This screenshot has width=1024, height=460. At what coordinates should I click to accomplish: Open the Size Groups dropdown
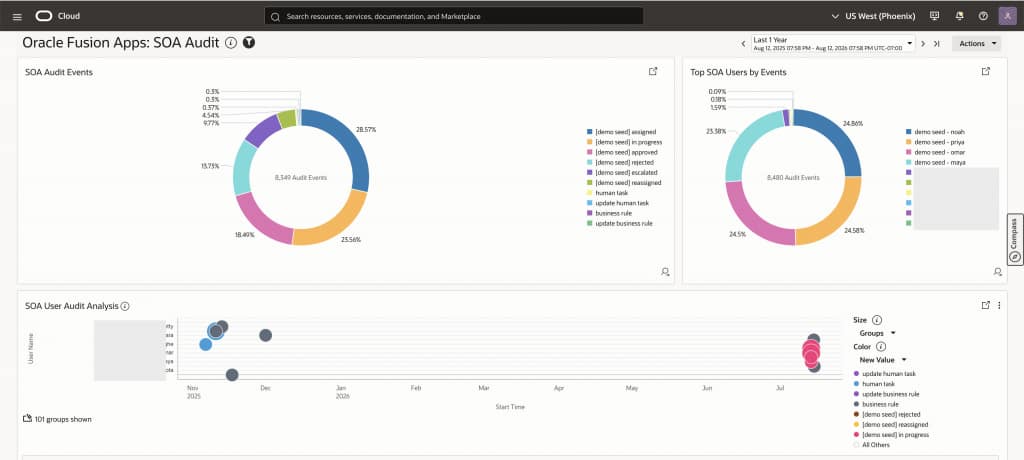(877, 333)
